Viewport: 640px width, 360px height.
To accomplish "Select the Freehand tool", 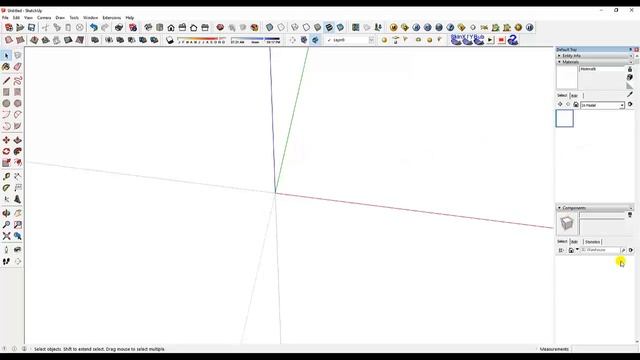I will 18,81.
